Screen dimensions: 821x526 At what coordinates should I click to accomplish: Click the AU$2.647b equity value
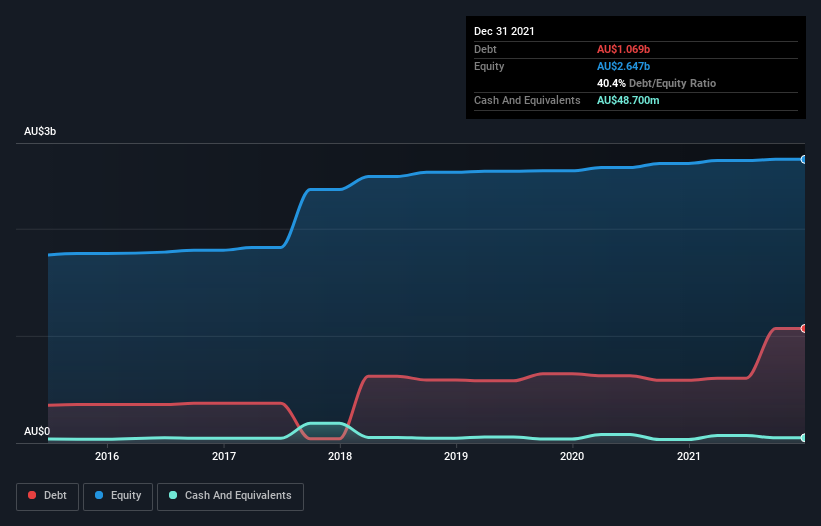[624, 66]
